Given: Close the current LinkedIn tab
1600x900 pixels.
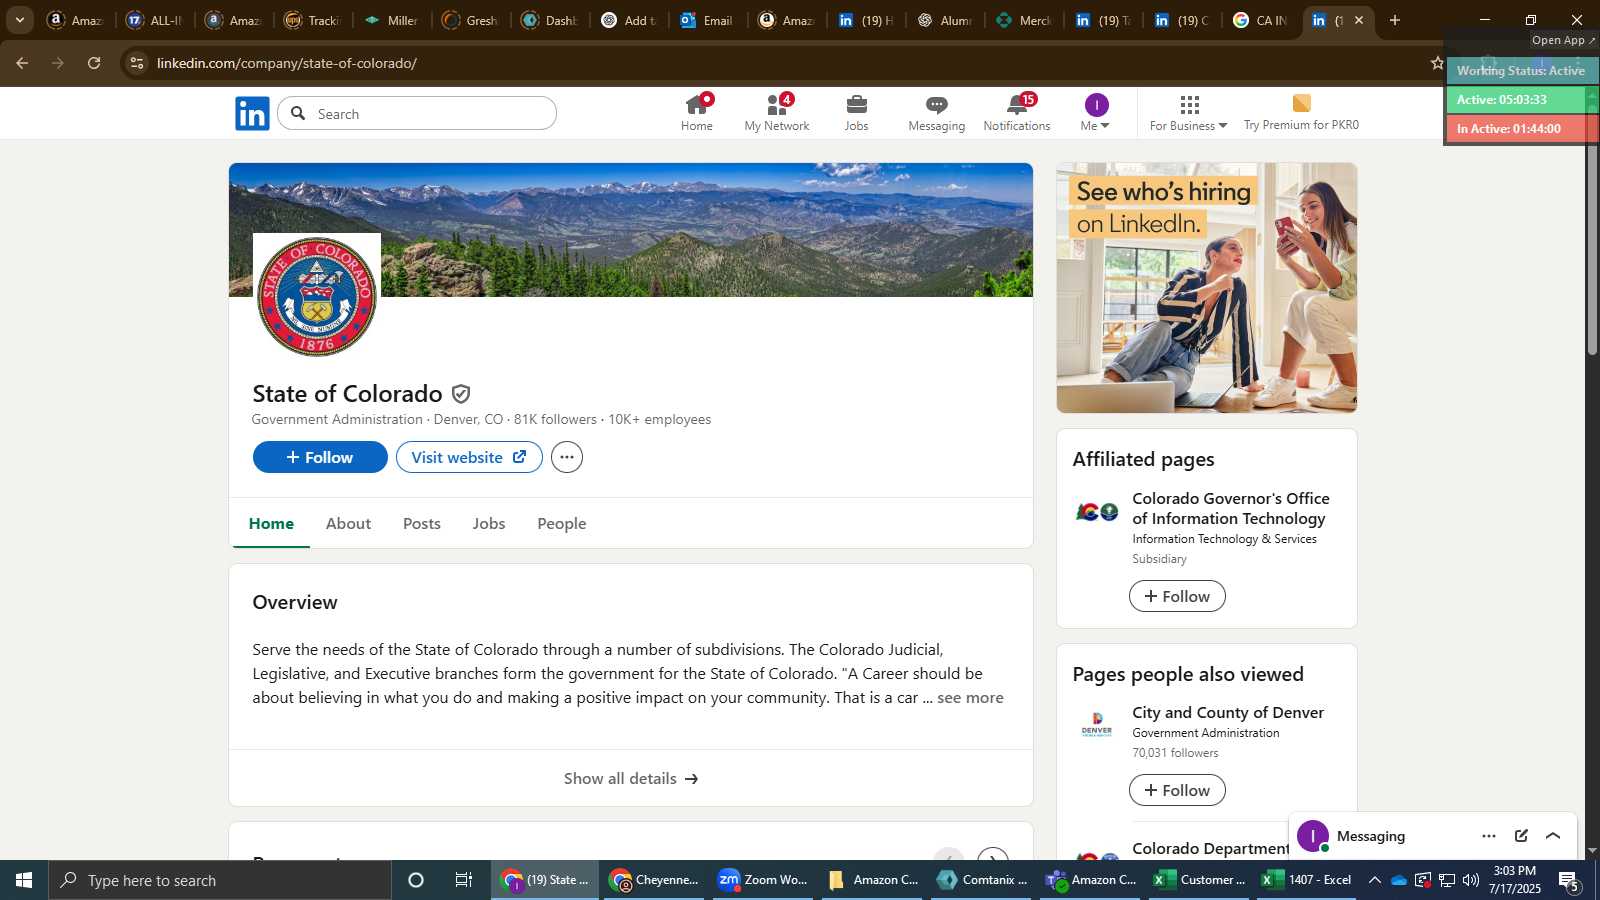Looking at the screenshot, I should tap(1359, 20).
